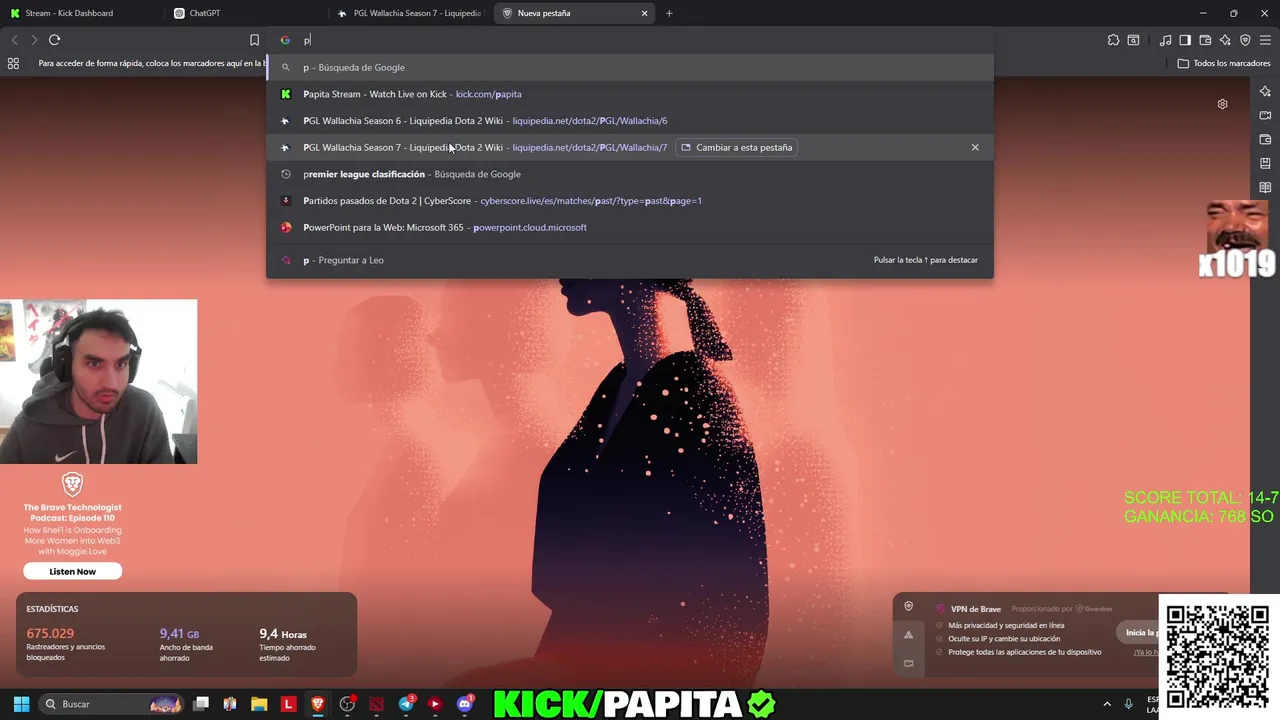Image resolution: width=1280 pixels, height=720 pixels.
Task: Click 'Cambiar a esta pestaña' button
Action: click(736, 147)
